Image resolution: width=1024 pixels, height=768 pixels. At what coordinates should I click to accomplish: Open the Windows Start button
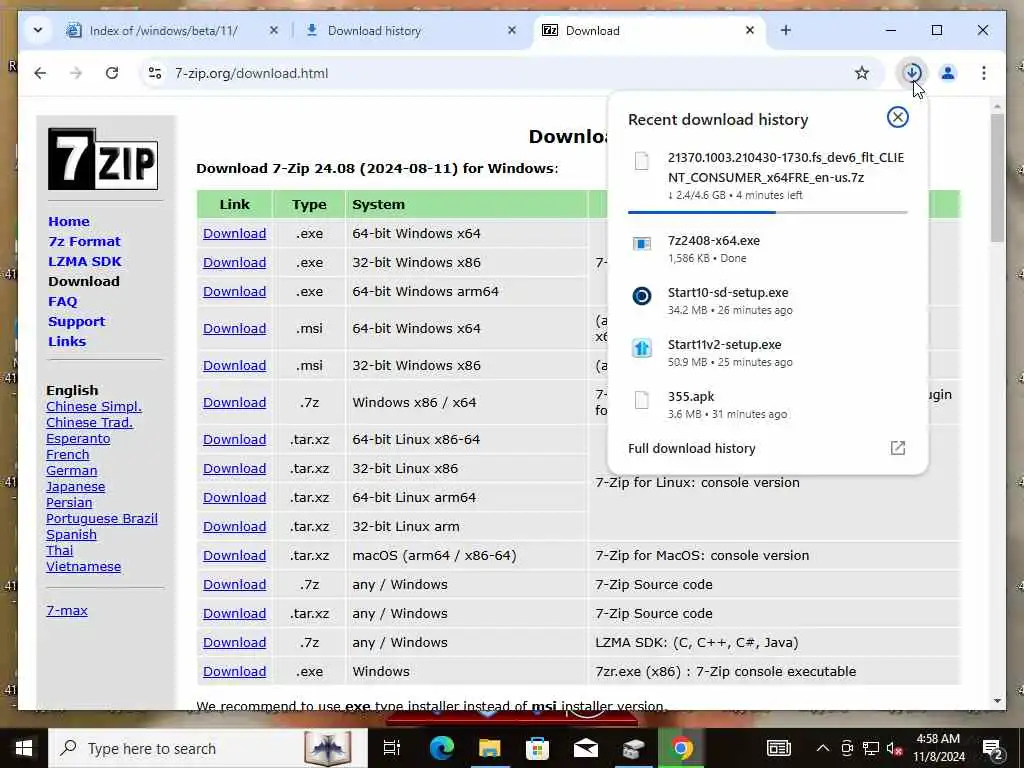(x=24, y=748)
